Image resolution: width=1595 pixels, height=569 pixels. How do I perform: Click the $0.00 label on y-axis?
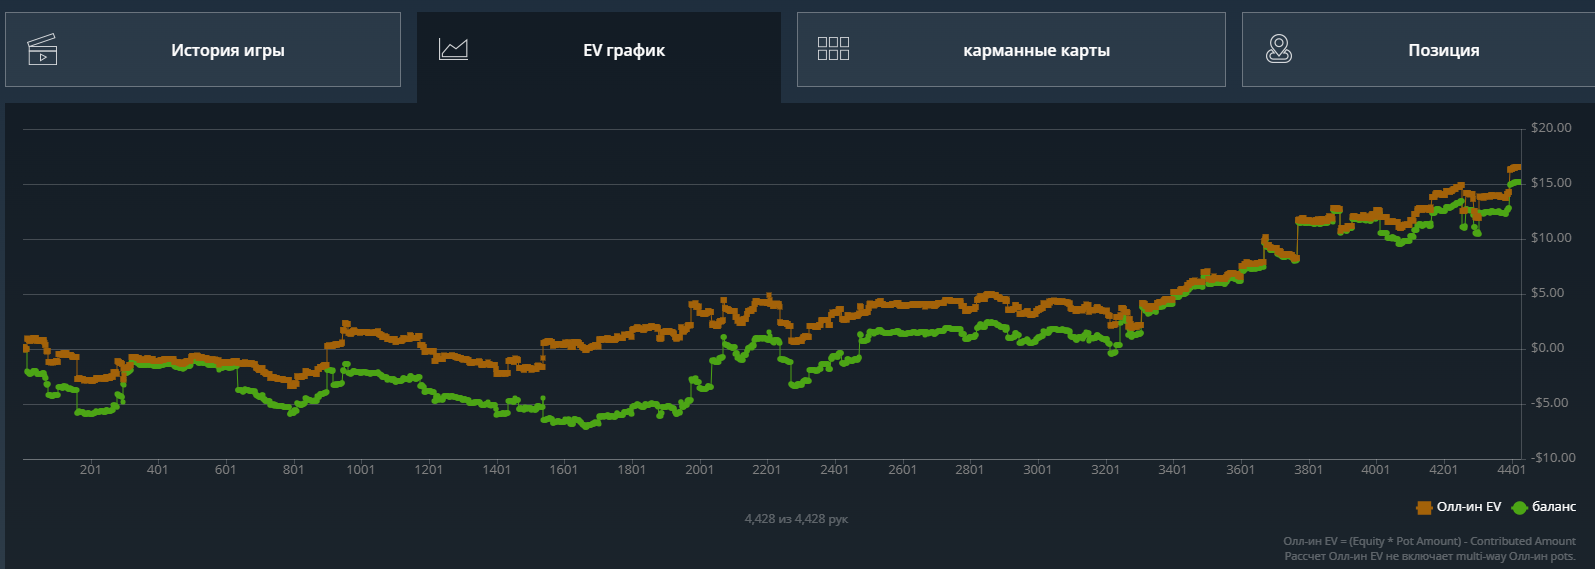[1547, 348]
